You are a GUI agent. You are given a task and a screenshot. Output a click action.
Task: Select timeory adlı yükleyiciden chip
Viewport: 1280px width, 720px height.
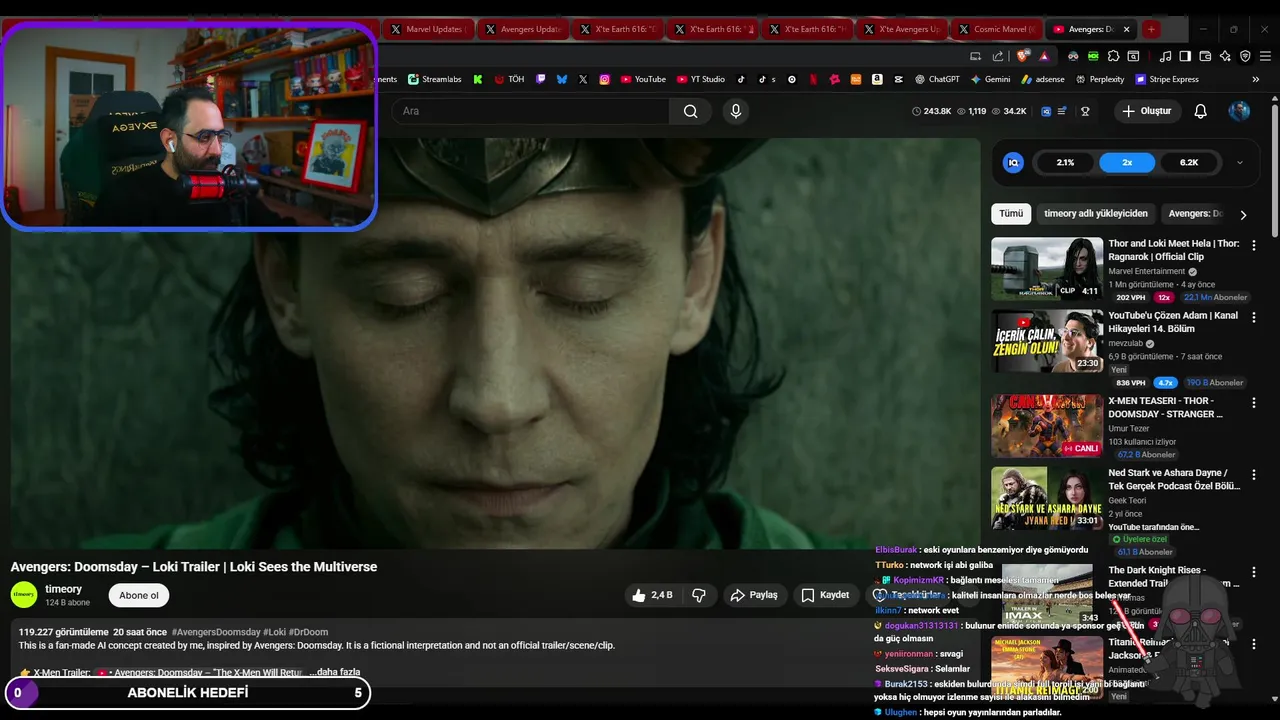pyautogui.click(x=1095, y=213)
